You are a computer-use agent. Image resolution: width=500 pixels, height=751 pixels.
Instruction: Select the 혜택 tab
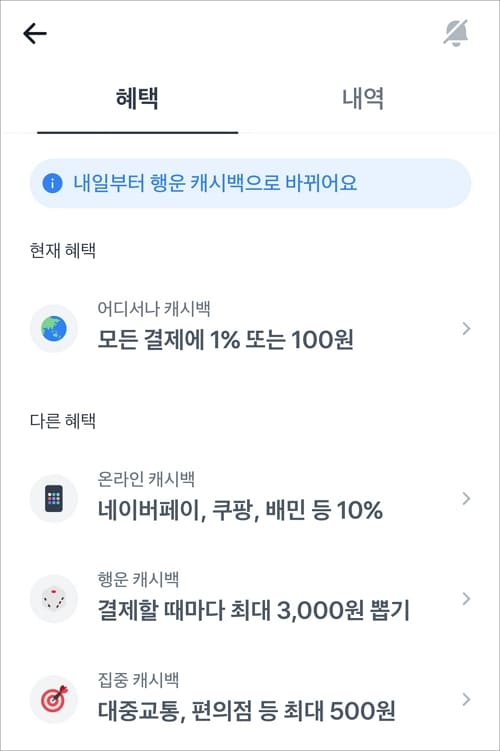137,99
